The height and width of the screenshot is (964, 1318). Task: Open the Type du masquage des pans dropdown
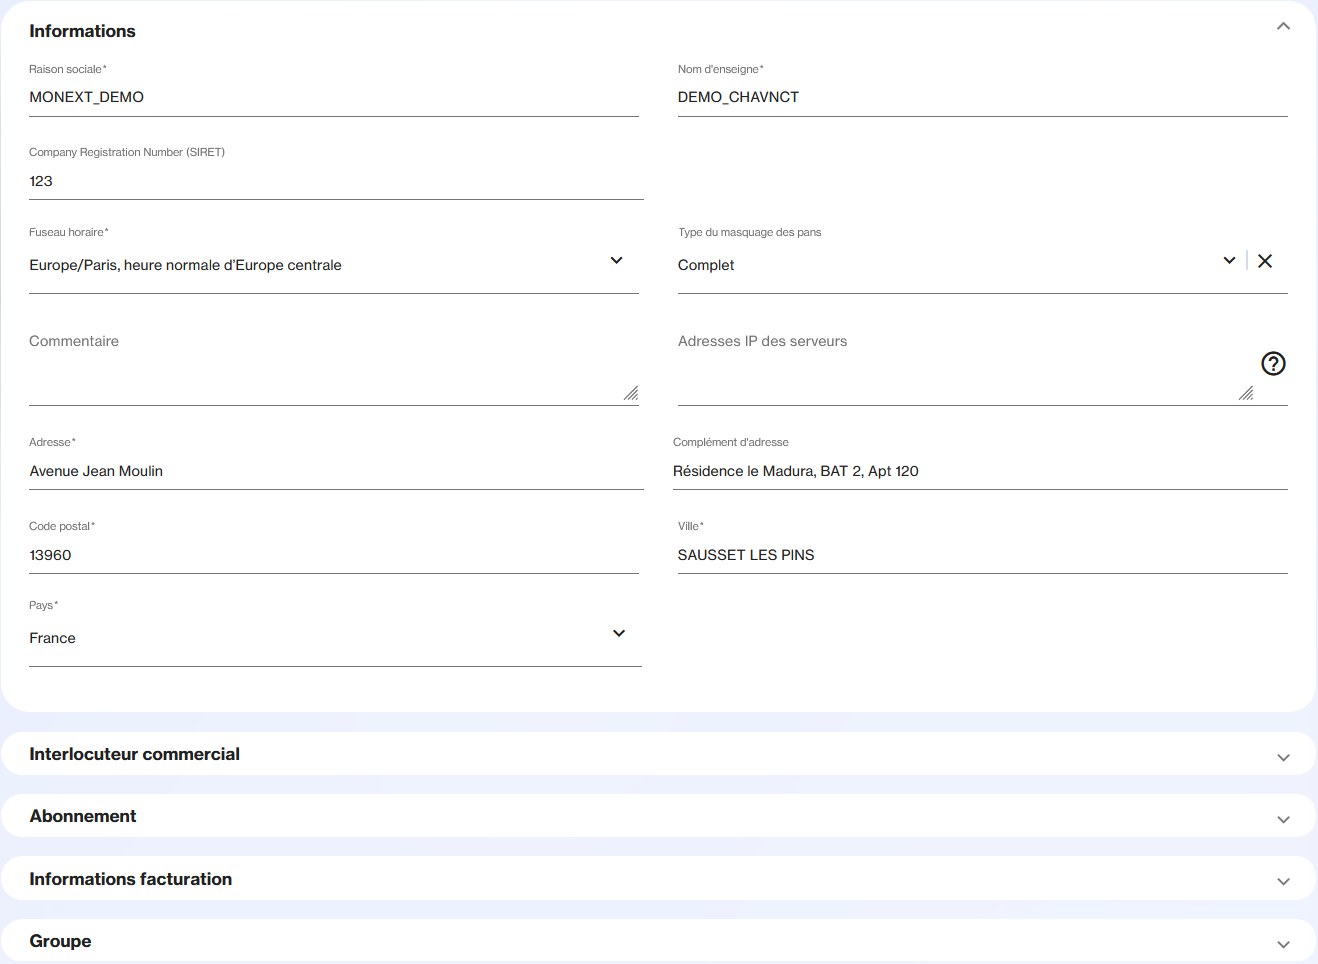pos(1229,261)
